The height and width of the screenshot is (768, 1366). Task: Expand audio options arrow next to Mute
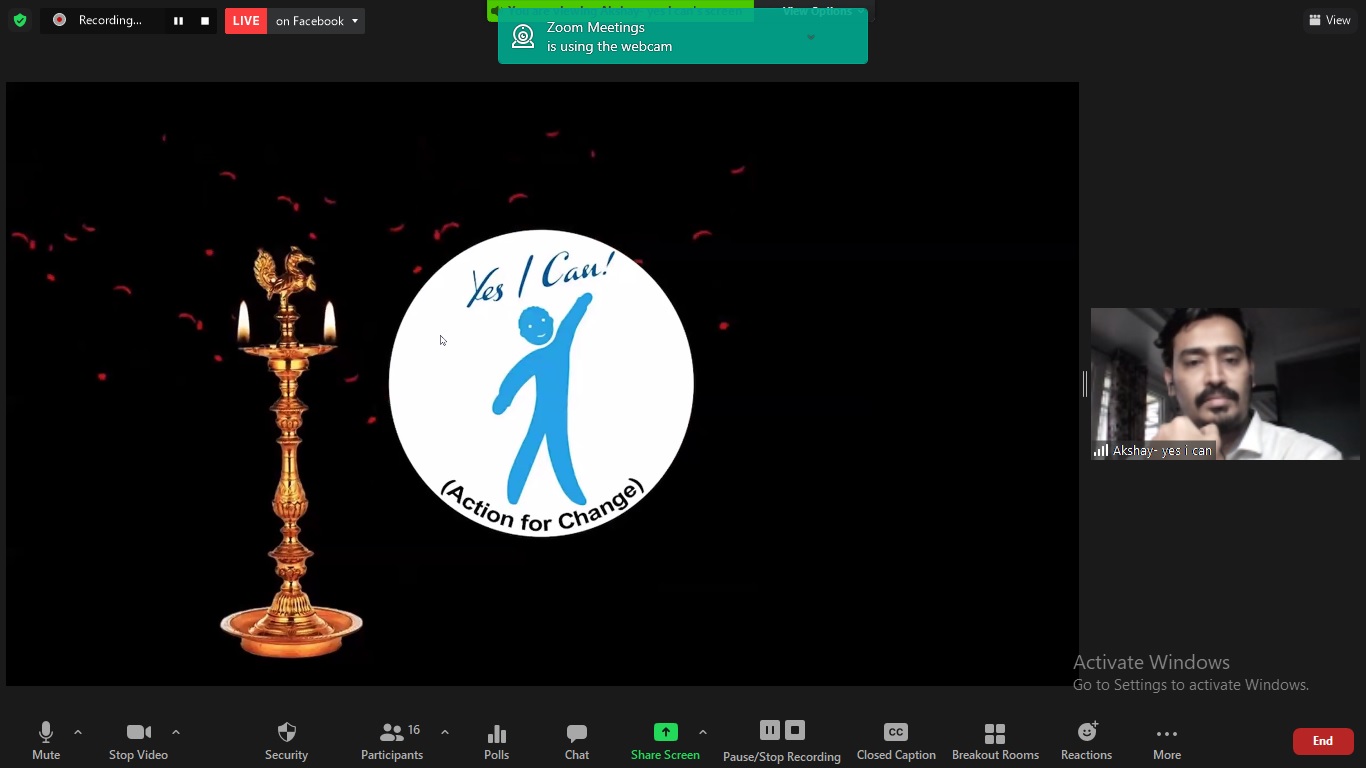78,732
